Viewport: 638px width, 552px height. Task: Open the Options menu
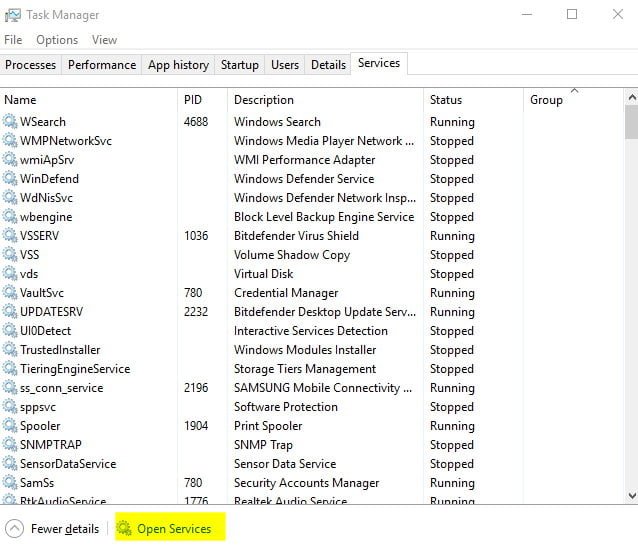tap(57, 40)
